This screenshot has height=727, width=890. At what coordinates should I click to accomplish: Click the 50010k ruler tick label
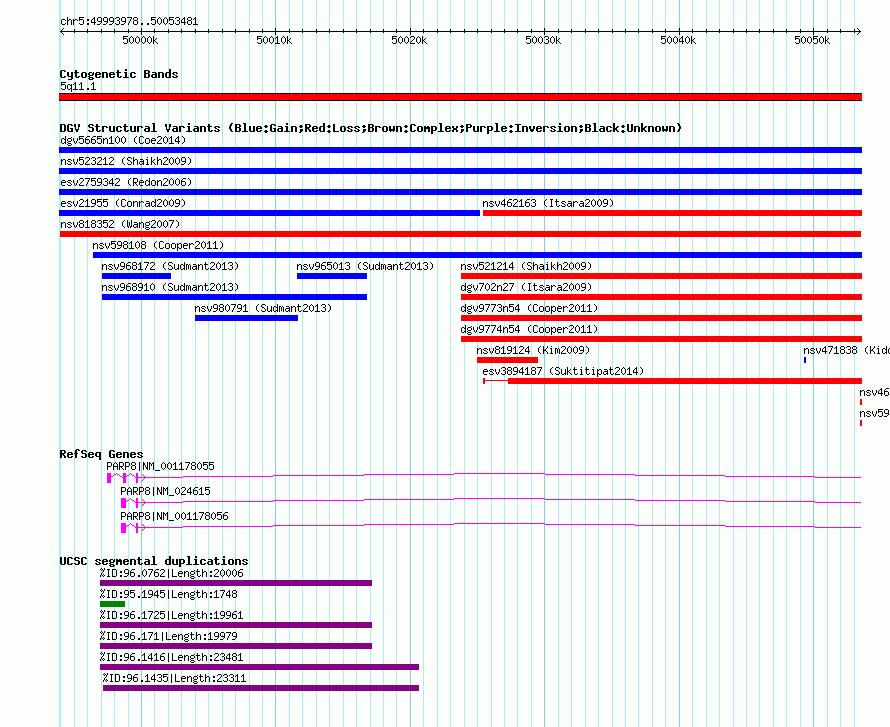(274, 40)
